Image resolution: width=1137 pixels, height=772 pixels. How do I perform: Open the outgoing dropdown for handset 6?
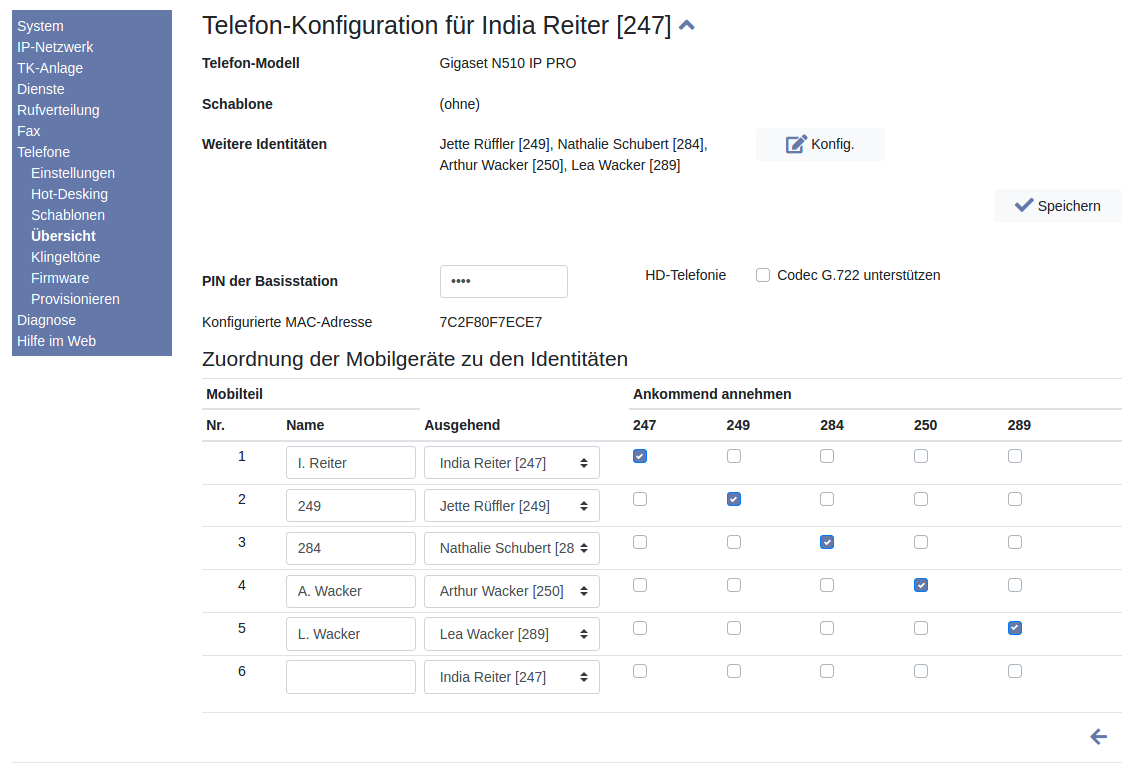click(511, 677)
